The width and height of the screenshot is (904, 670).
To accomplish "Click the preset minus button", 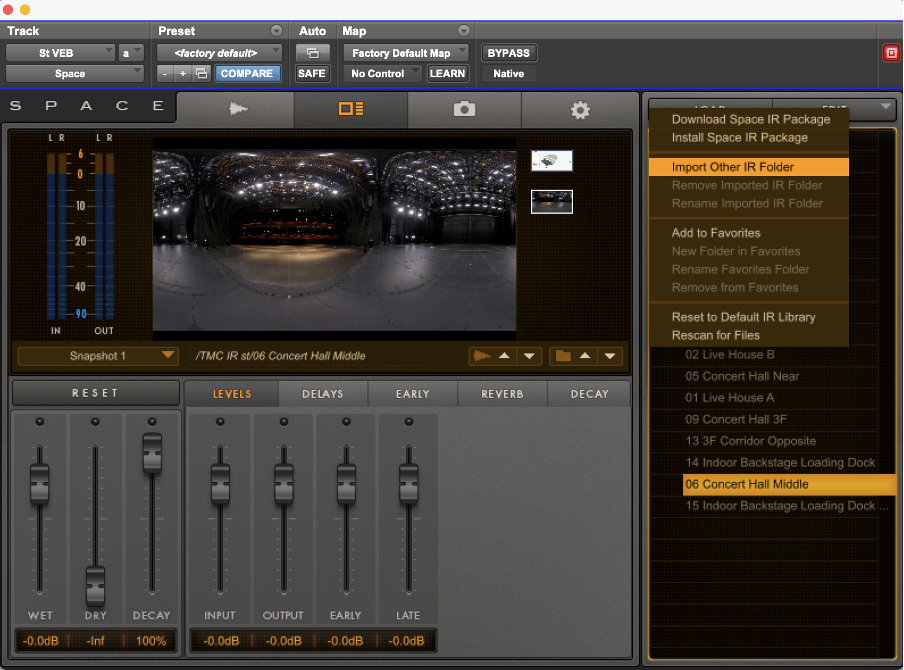I will coord(165,74).
